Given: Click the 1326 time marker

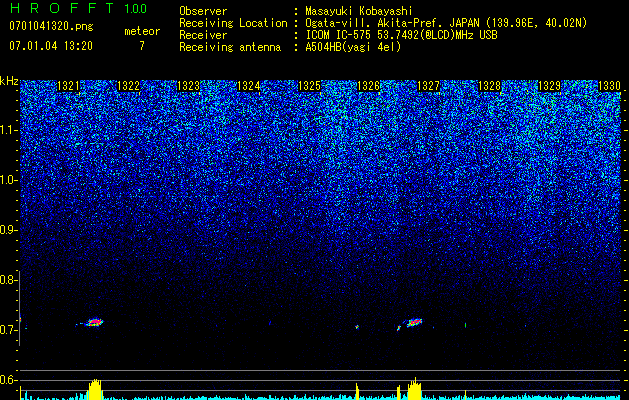Looking at the screenshot, I should tap(369, 86).
